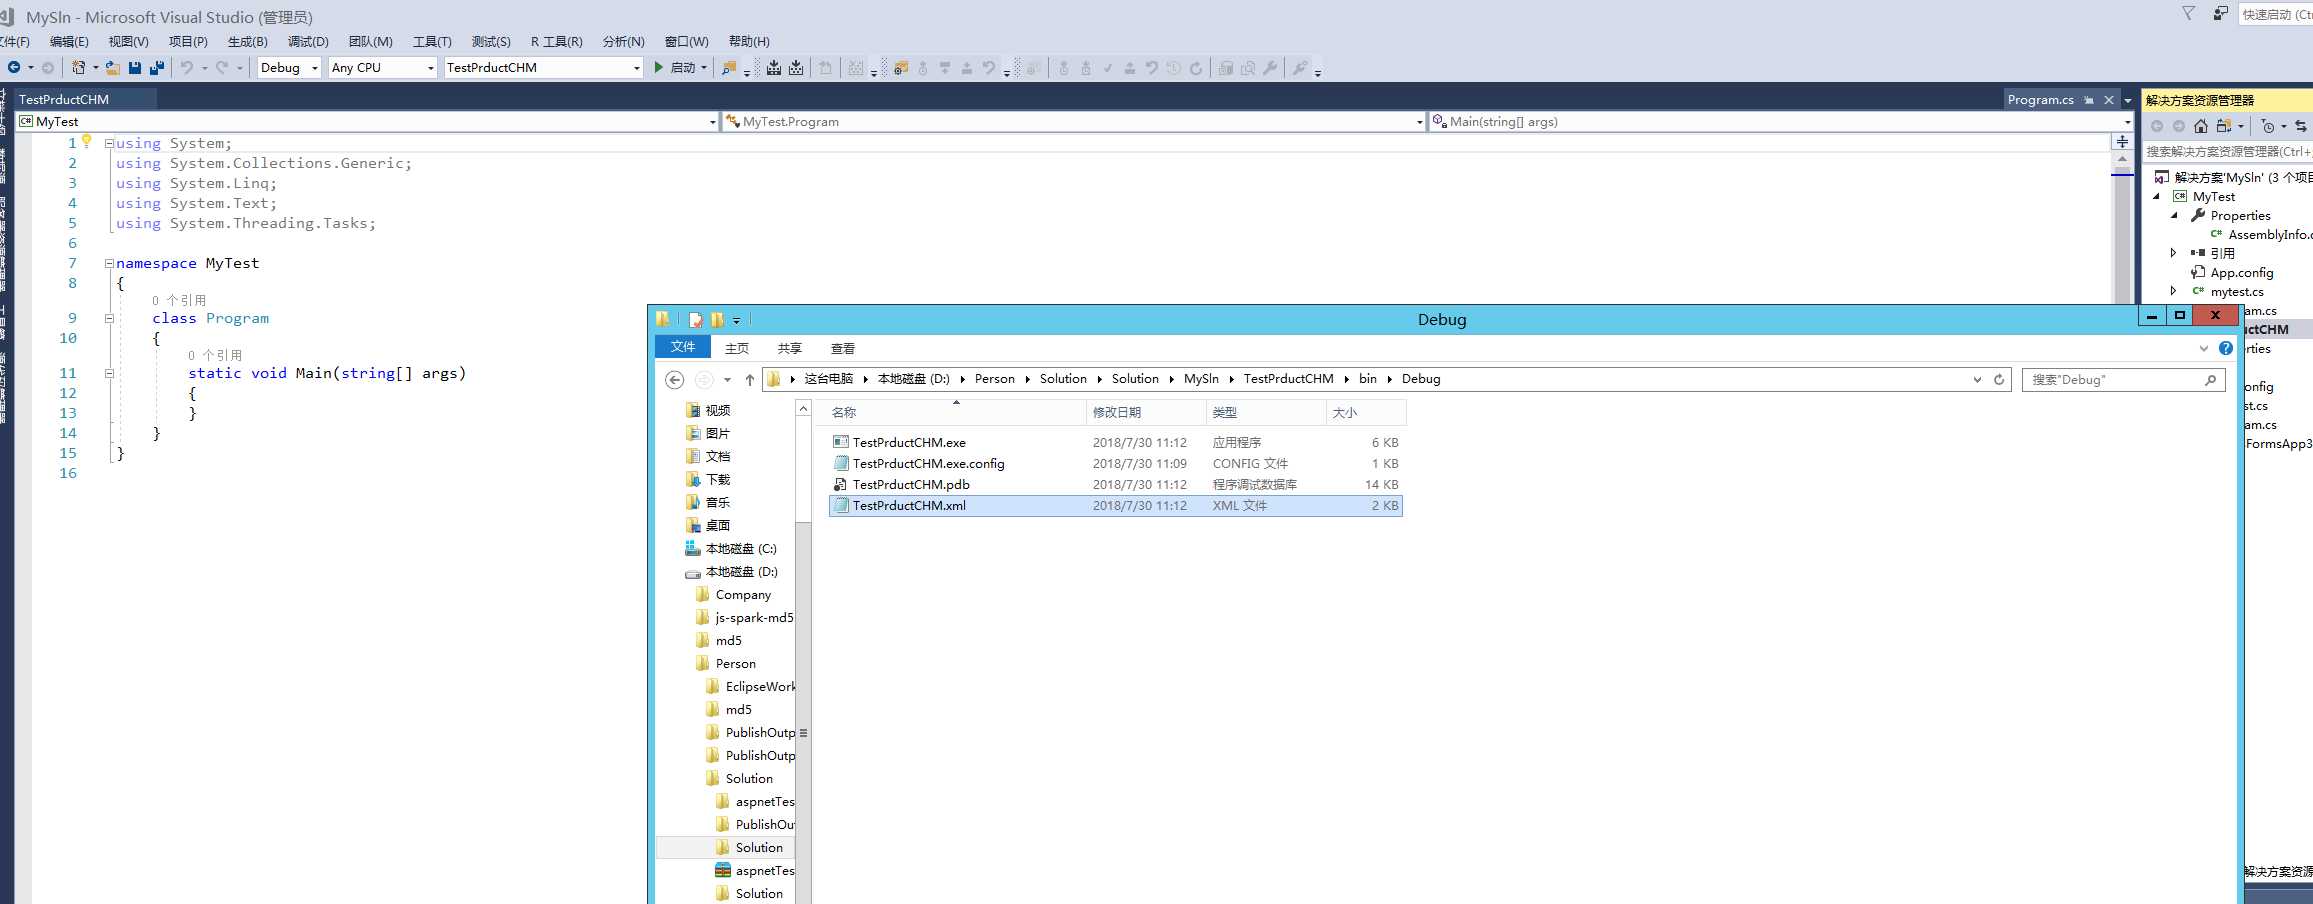Screen dimensions: 2313x904
Task: Click the notifications filter funnel icon
Action: click(x=2189, y=13)
